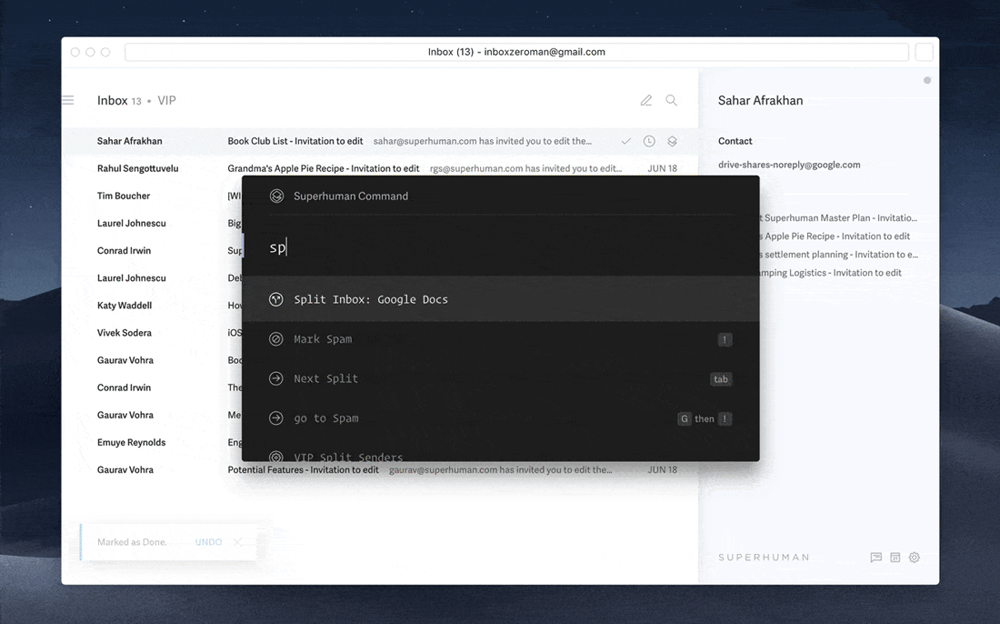This screenshot has width=1000, height=624.
Task: Click the Mark Spam command icon
Action: click(276, 339)
